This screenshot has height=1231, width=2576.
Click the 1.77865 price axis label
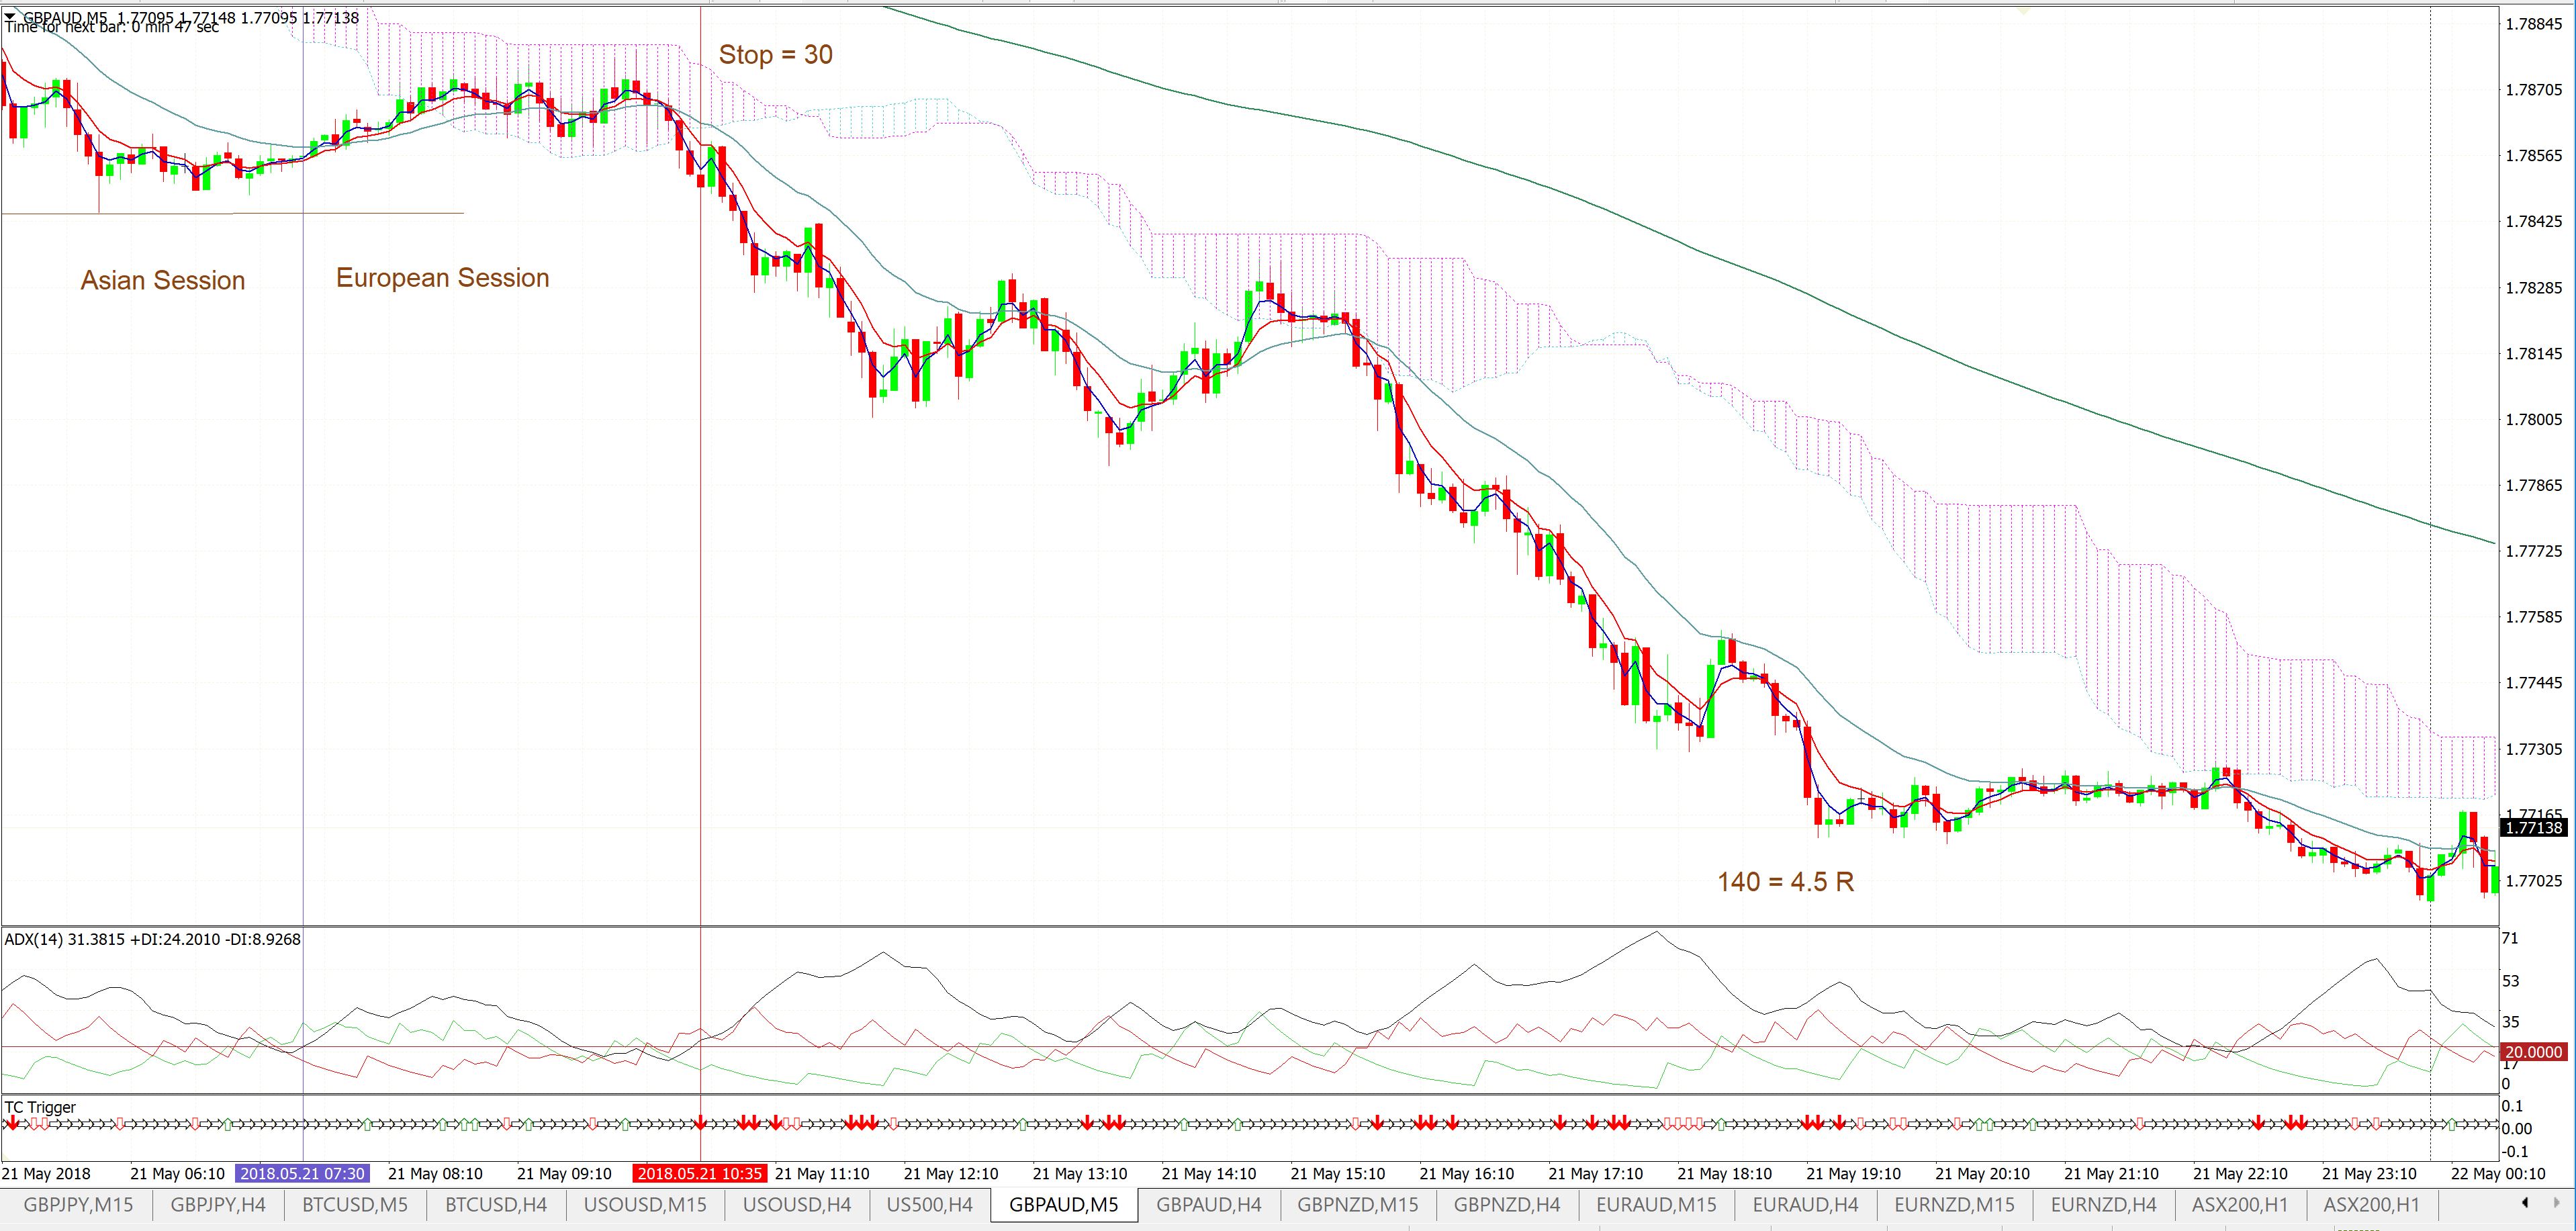pos(2534,486)
